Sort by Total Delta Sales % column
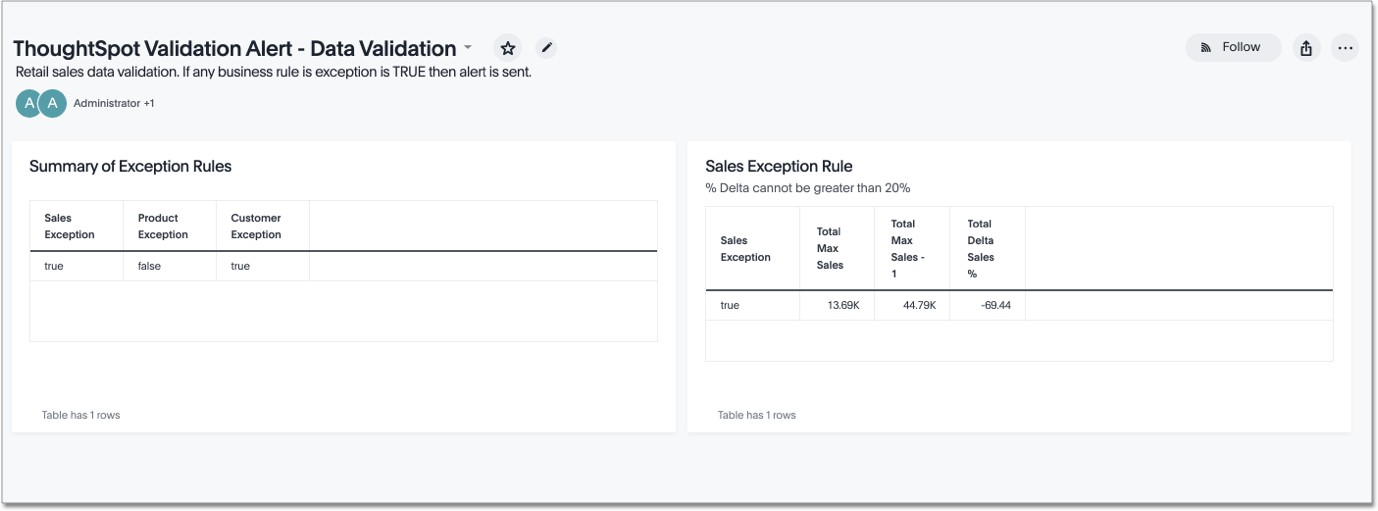This screenshot has height=511, width=1378. pos(981,248)
